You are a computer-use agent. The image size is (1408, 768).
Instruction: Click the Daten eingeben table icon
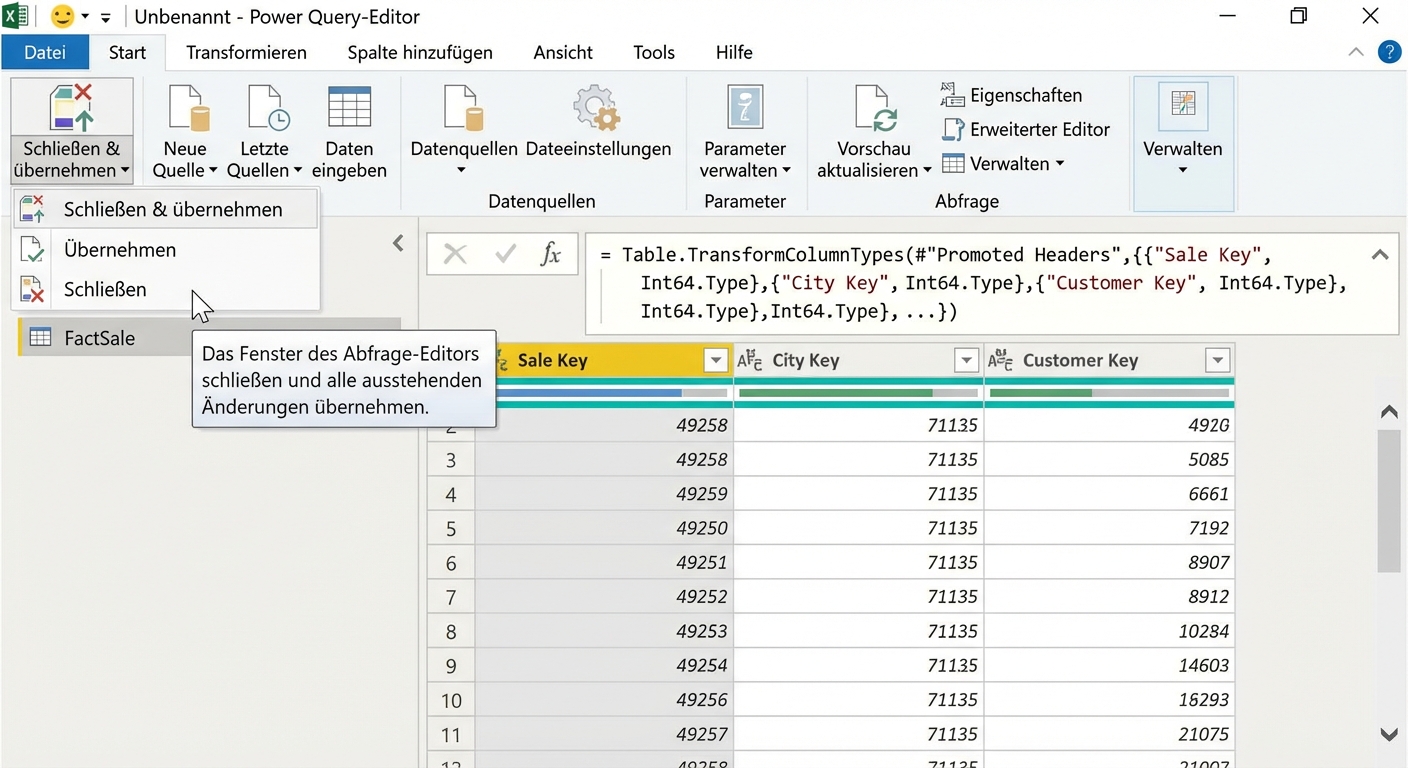[349, 108]
